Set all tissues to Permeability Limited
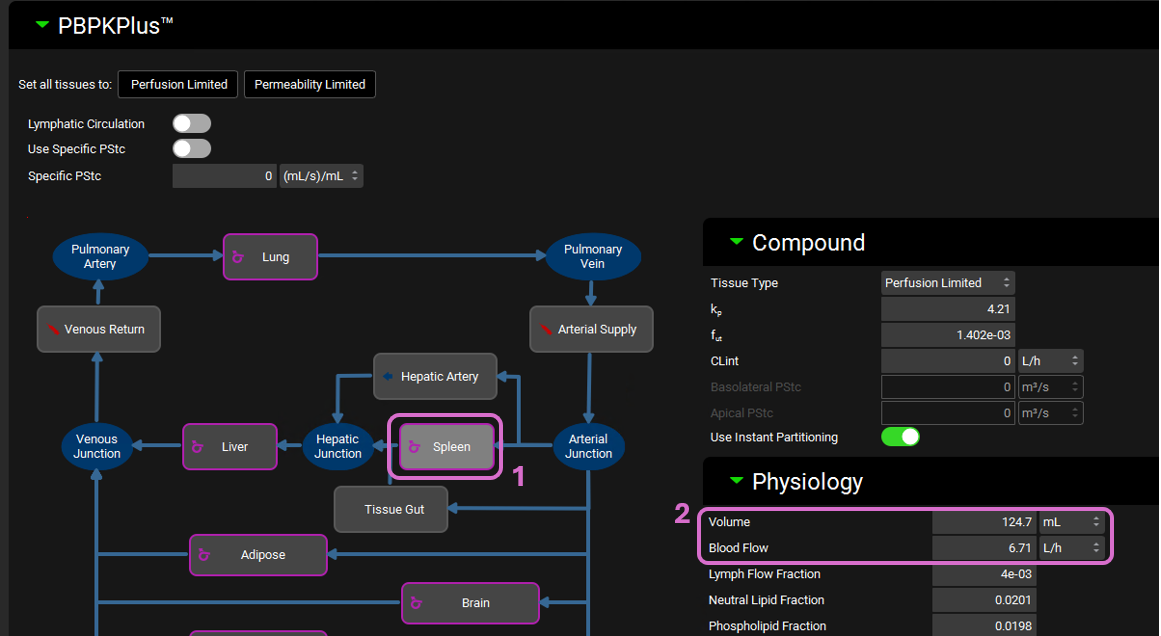 point(310,85)
